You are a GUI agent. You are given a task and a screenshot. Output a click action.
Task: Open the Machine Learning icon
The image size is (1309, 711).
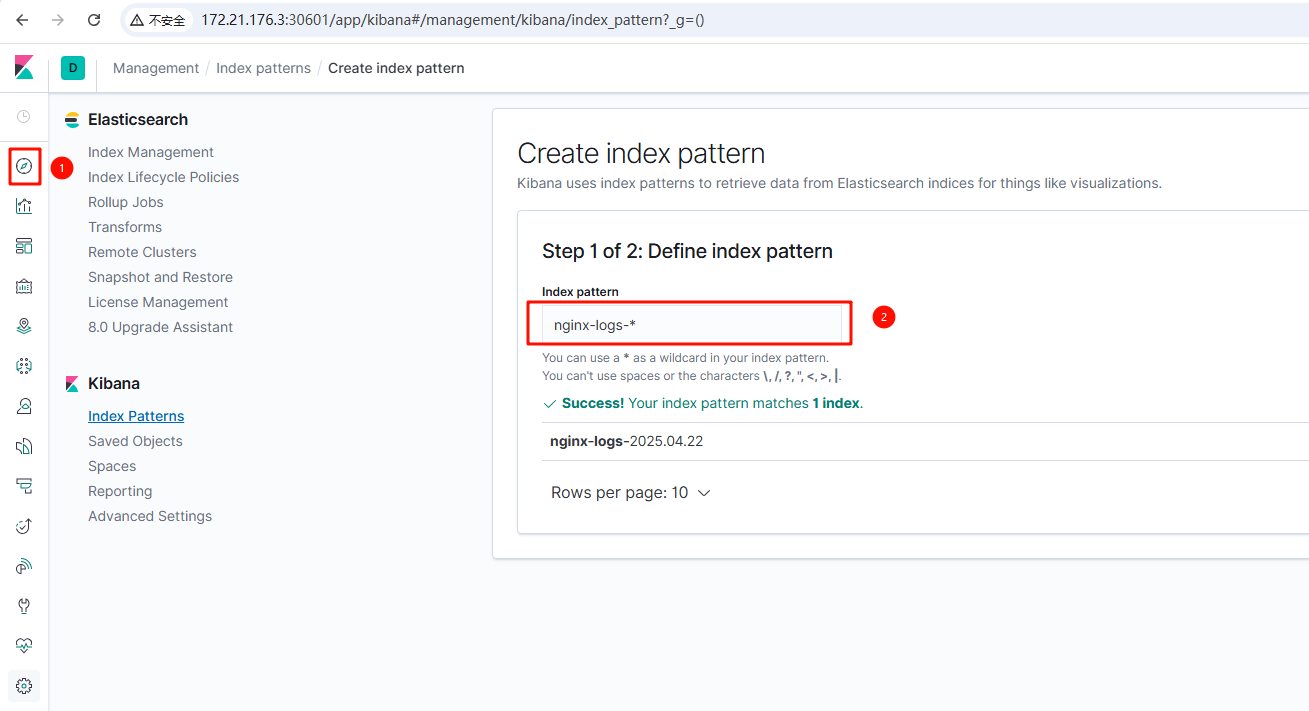(x=24, y=366)
